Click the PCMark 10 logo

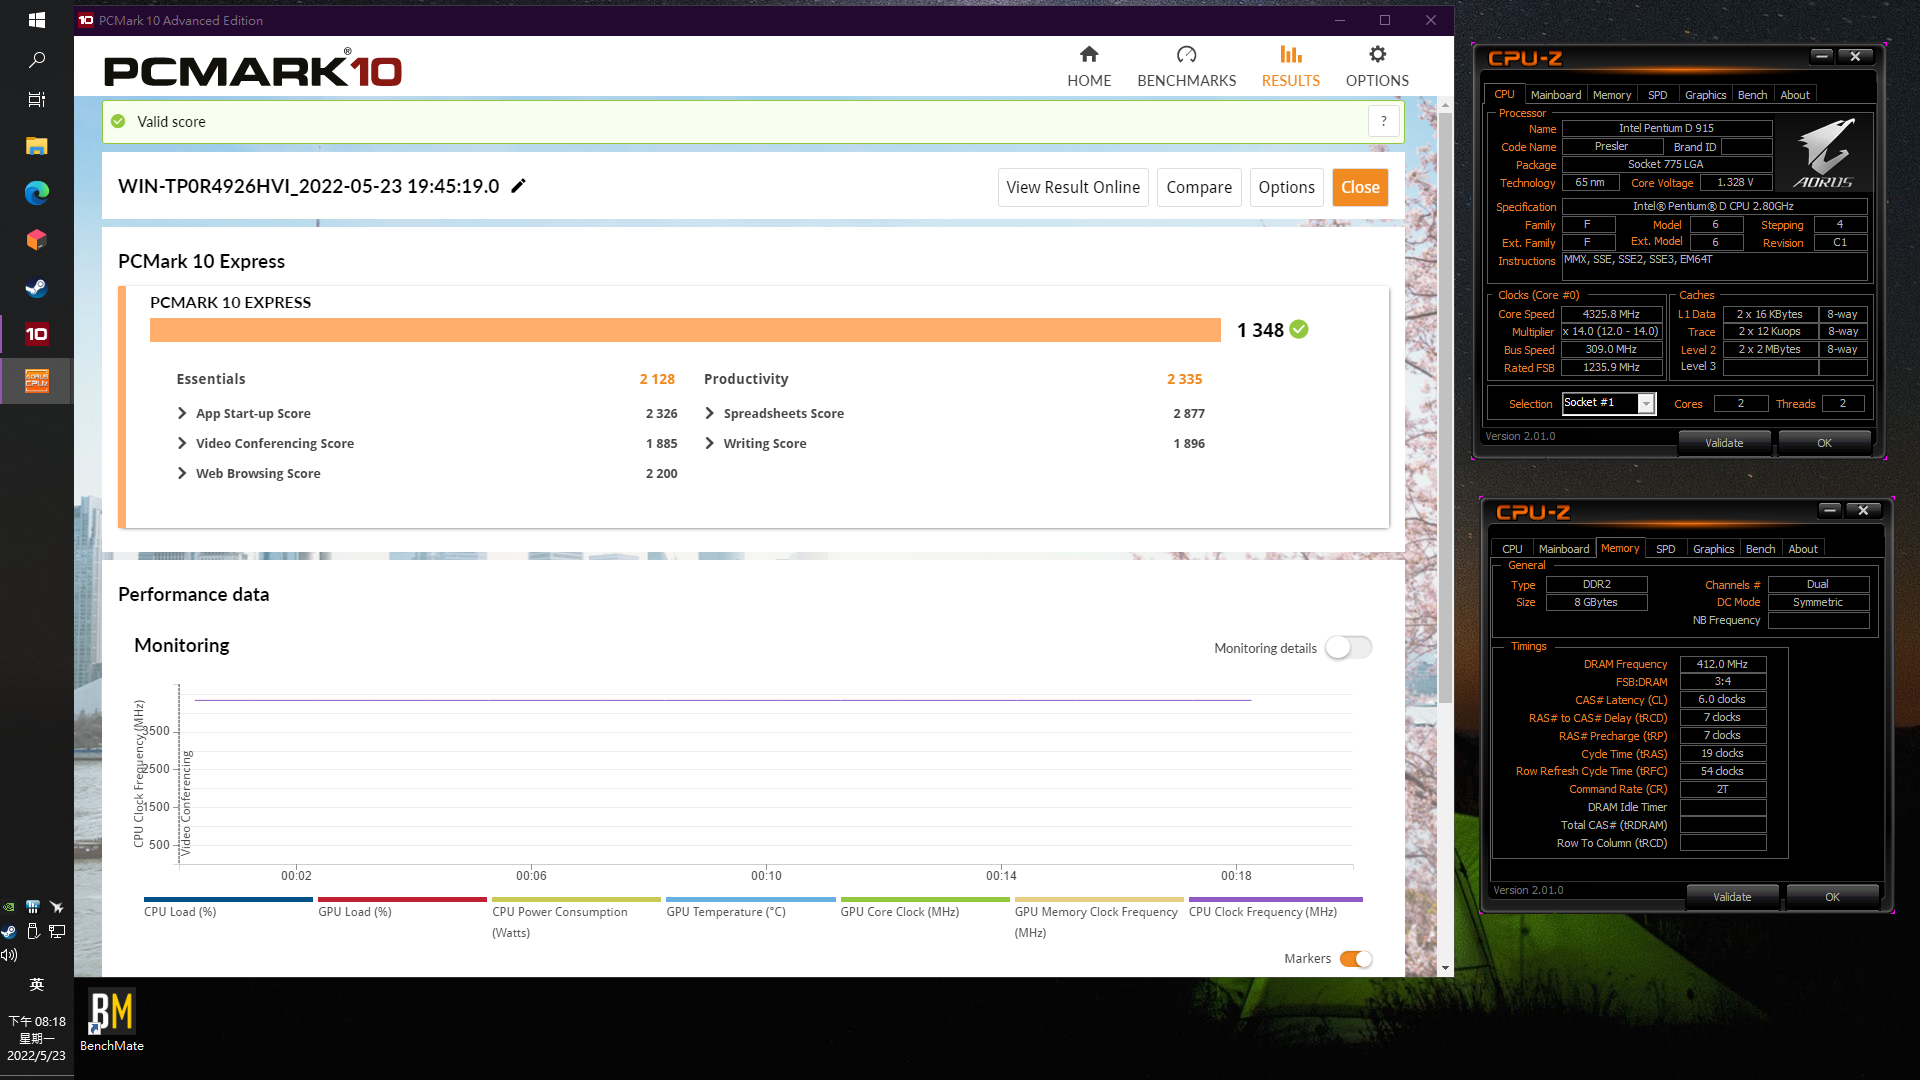coord(252,70)
